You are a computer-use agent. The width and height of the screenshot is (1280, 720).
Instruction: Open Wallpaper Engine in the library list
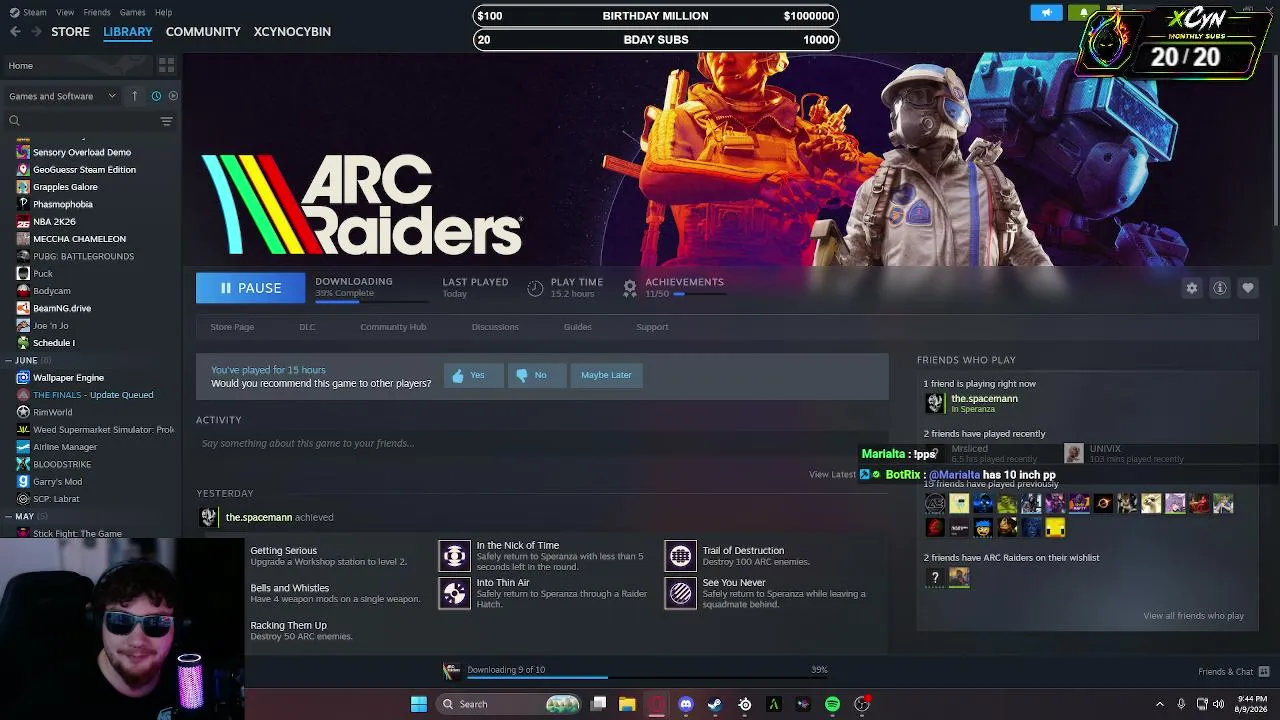pos(68,378)
